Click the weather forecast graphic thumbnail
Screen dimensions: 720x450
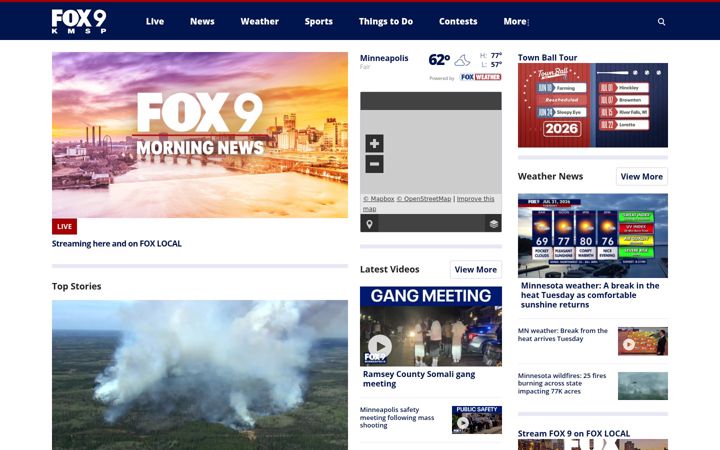click(x=593, y=236)
